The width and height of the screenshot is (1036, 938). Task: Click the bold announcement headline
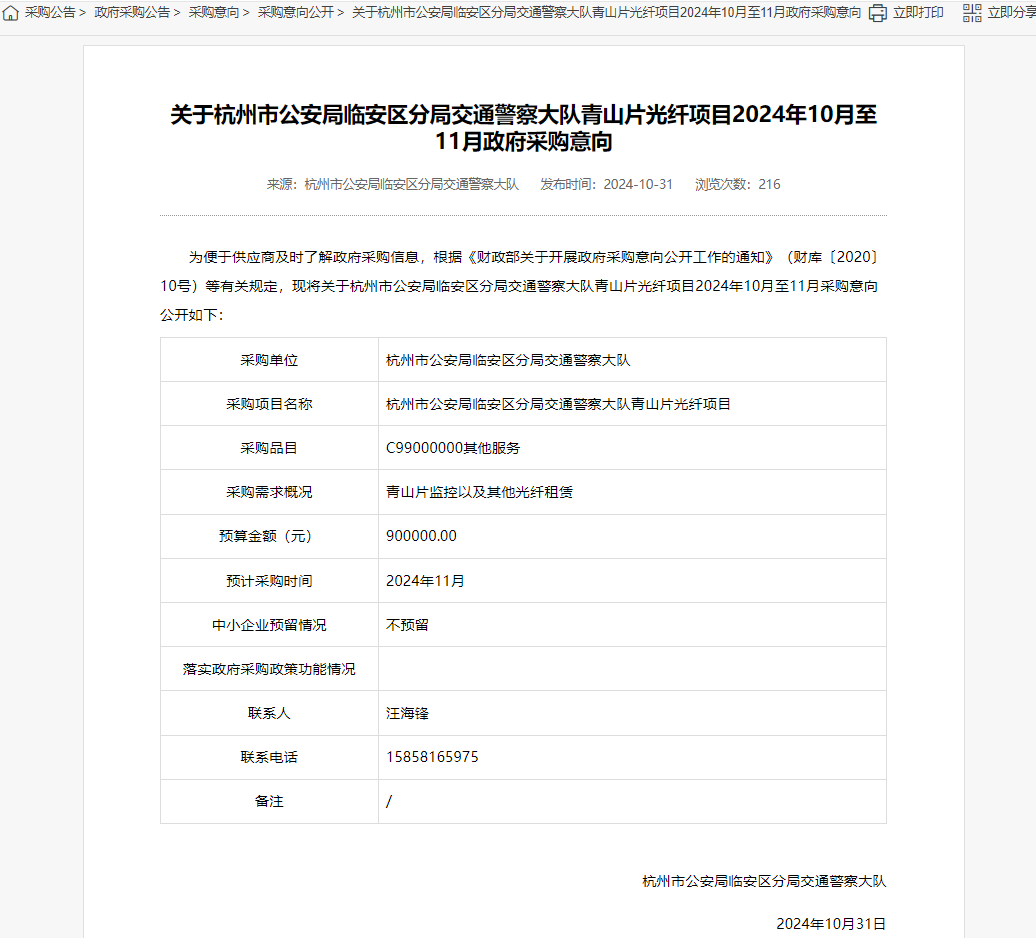click(x=523, y=127)
